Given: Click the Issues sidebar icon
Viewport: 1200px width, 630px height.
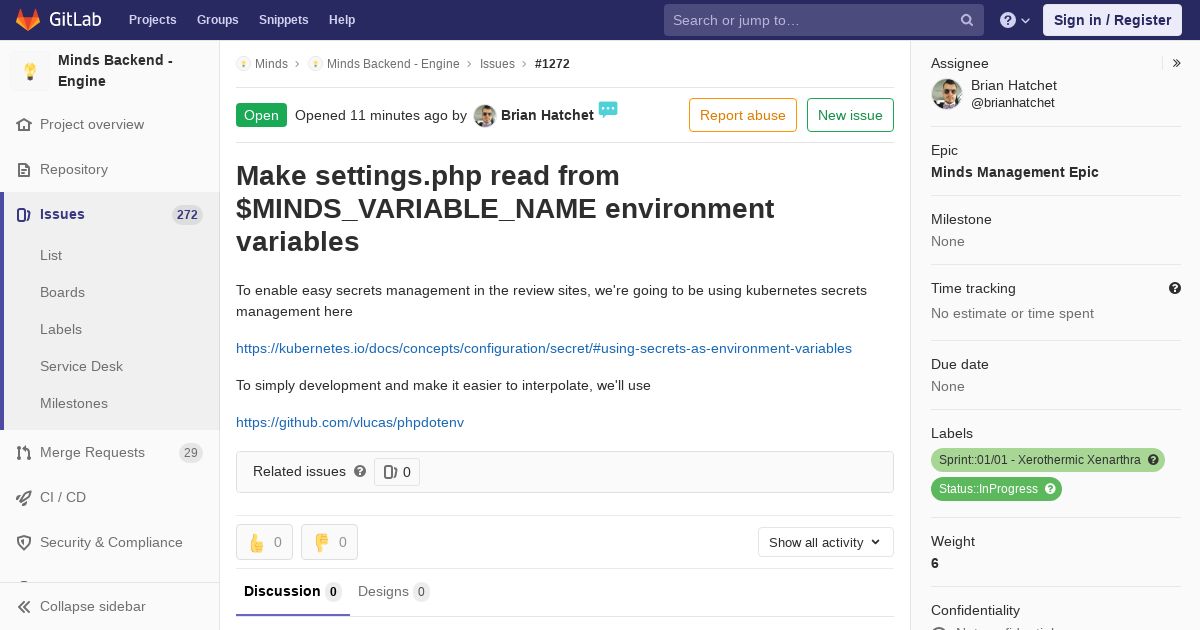Looking at the screenshot, I should [24, 215].
